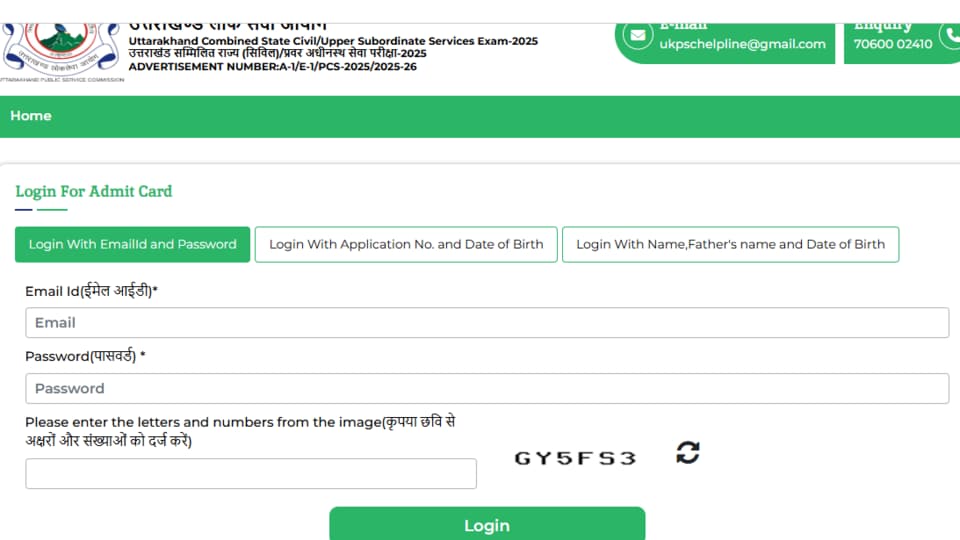Click the ukpschelpline@gmail.com email address
960x540 pixels.
click(x=742, y=44)
